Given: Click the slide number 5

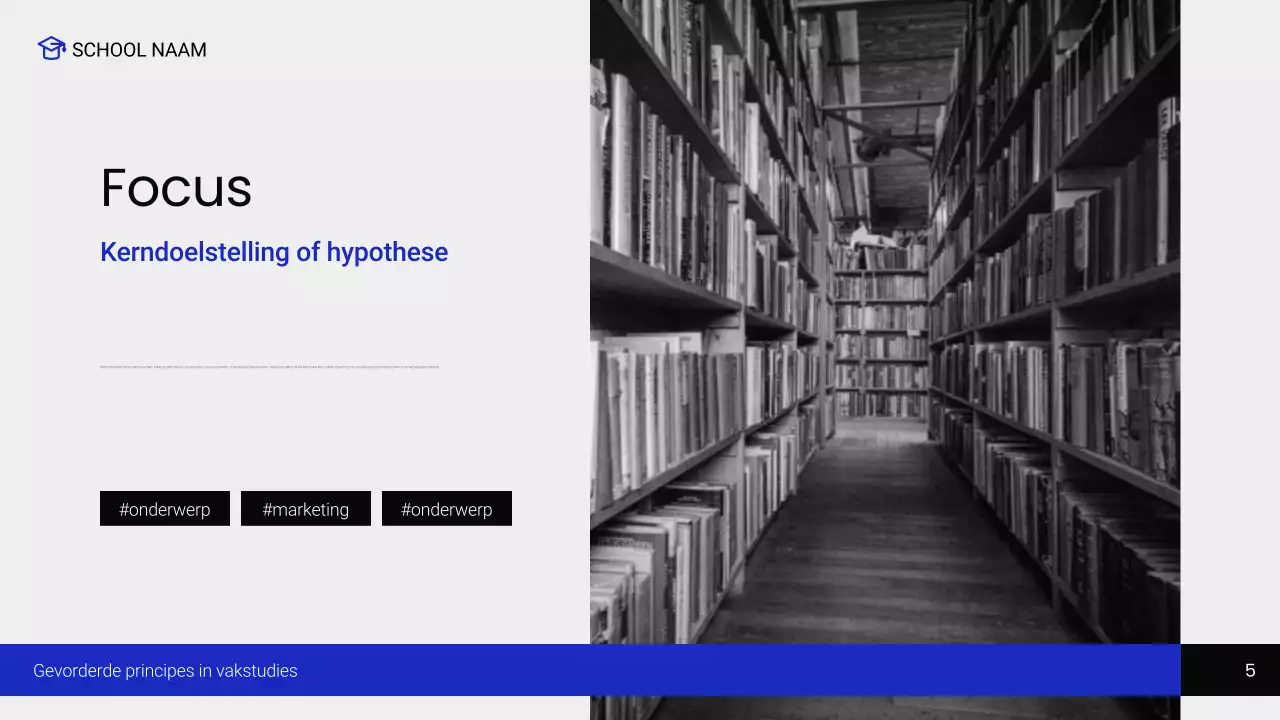Looking at the screenshot, I should [x=1249, y=671].
